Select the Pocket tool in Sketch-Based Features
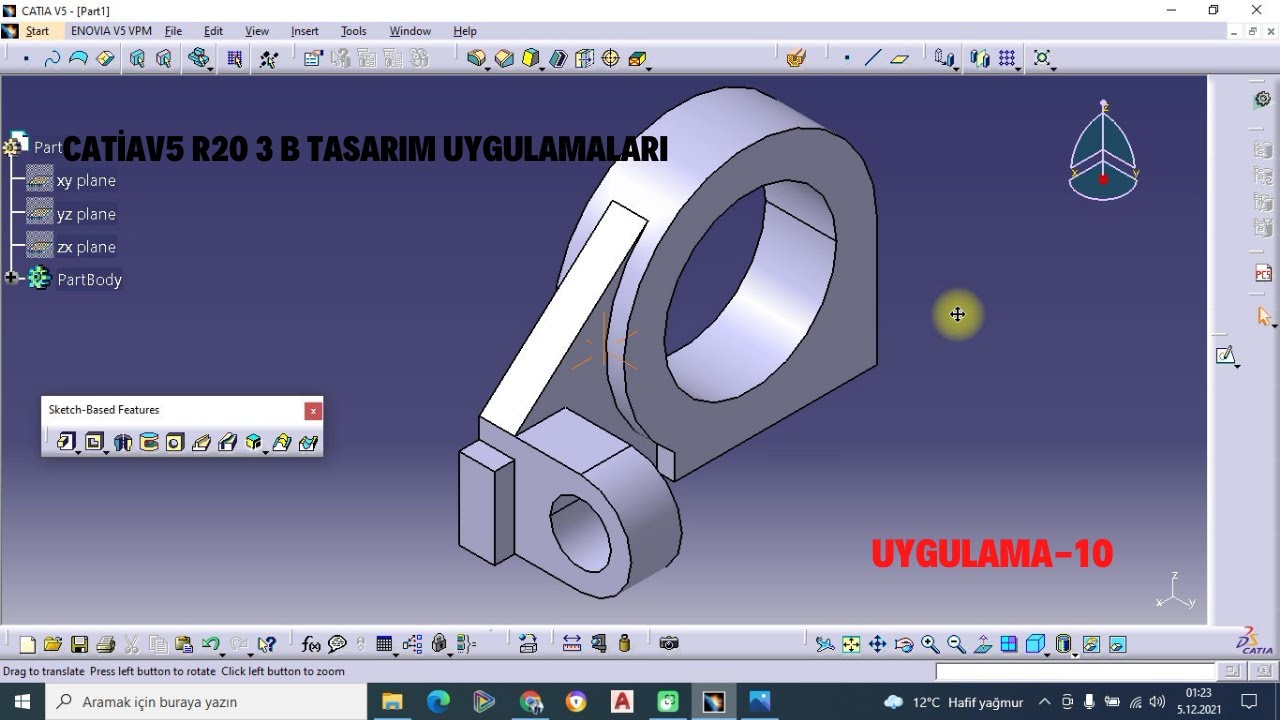Viewport: 1280px width, 720px height. [94, 442]
